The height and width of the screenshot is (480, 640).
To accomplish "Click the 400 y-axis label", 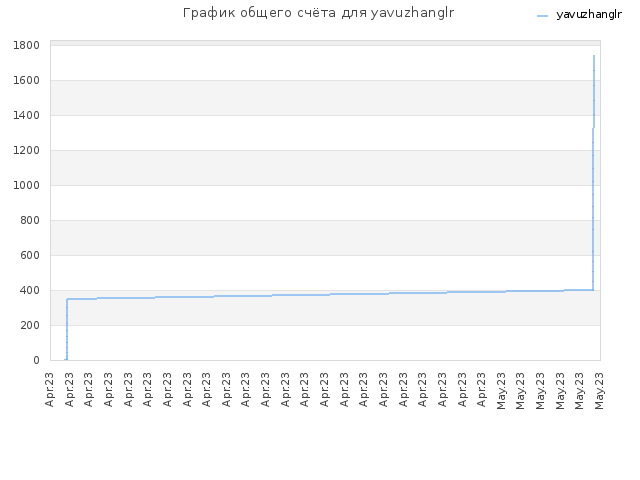I will [x=30, y=290].
